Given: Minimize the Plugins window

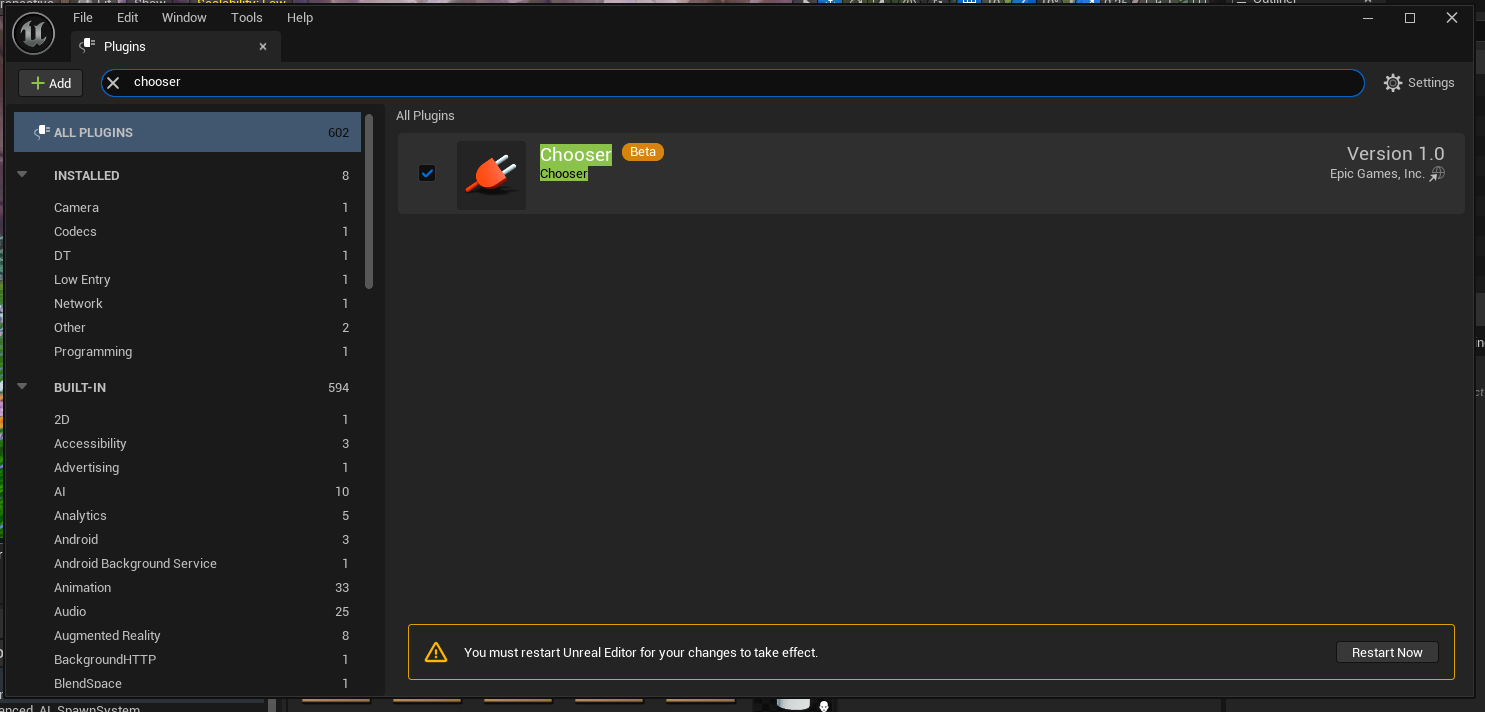Looking at the screenshot, I should pyautogui.click(x=1367, y=18).
